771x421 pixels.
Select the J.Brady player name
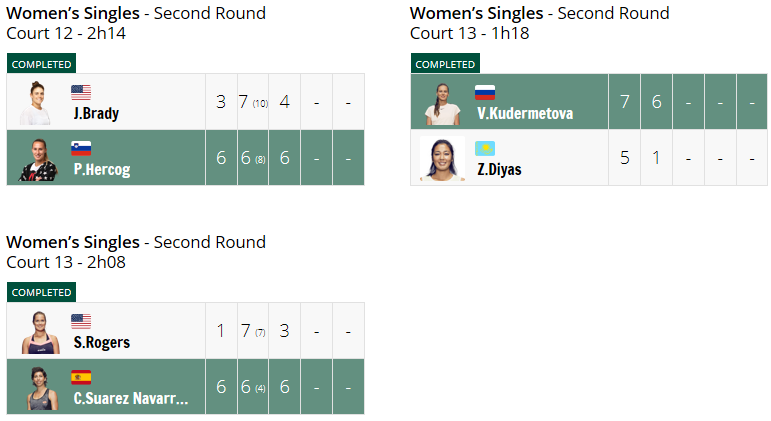click(96, 114)
